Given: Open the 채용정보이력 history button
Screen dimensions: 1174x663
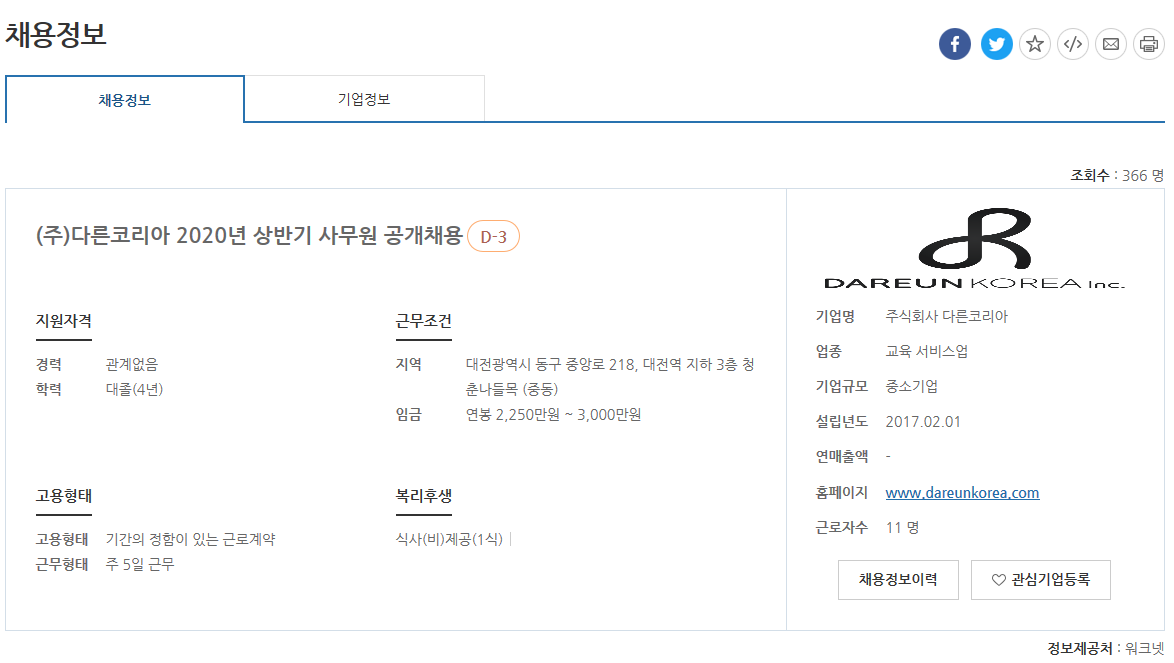Looking at the screenshot, I should pyautogui.click(x=898, y=580).
